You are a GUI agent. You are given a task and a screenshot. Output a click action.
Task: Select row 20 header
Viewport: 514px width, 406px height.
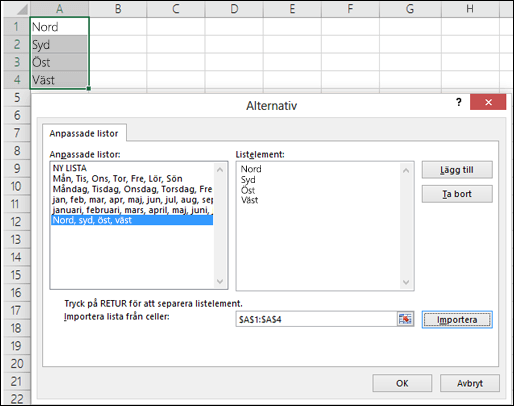tap(16, 363)
